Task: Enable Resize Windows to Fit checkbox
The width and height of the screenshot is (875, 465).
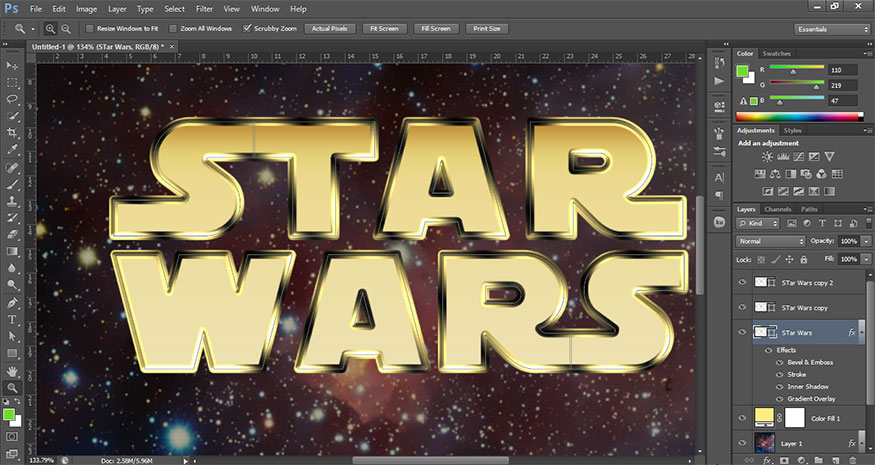Action: click(89, 28)
